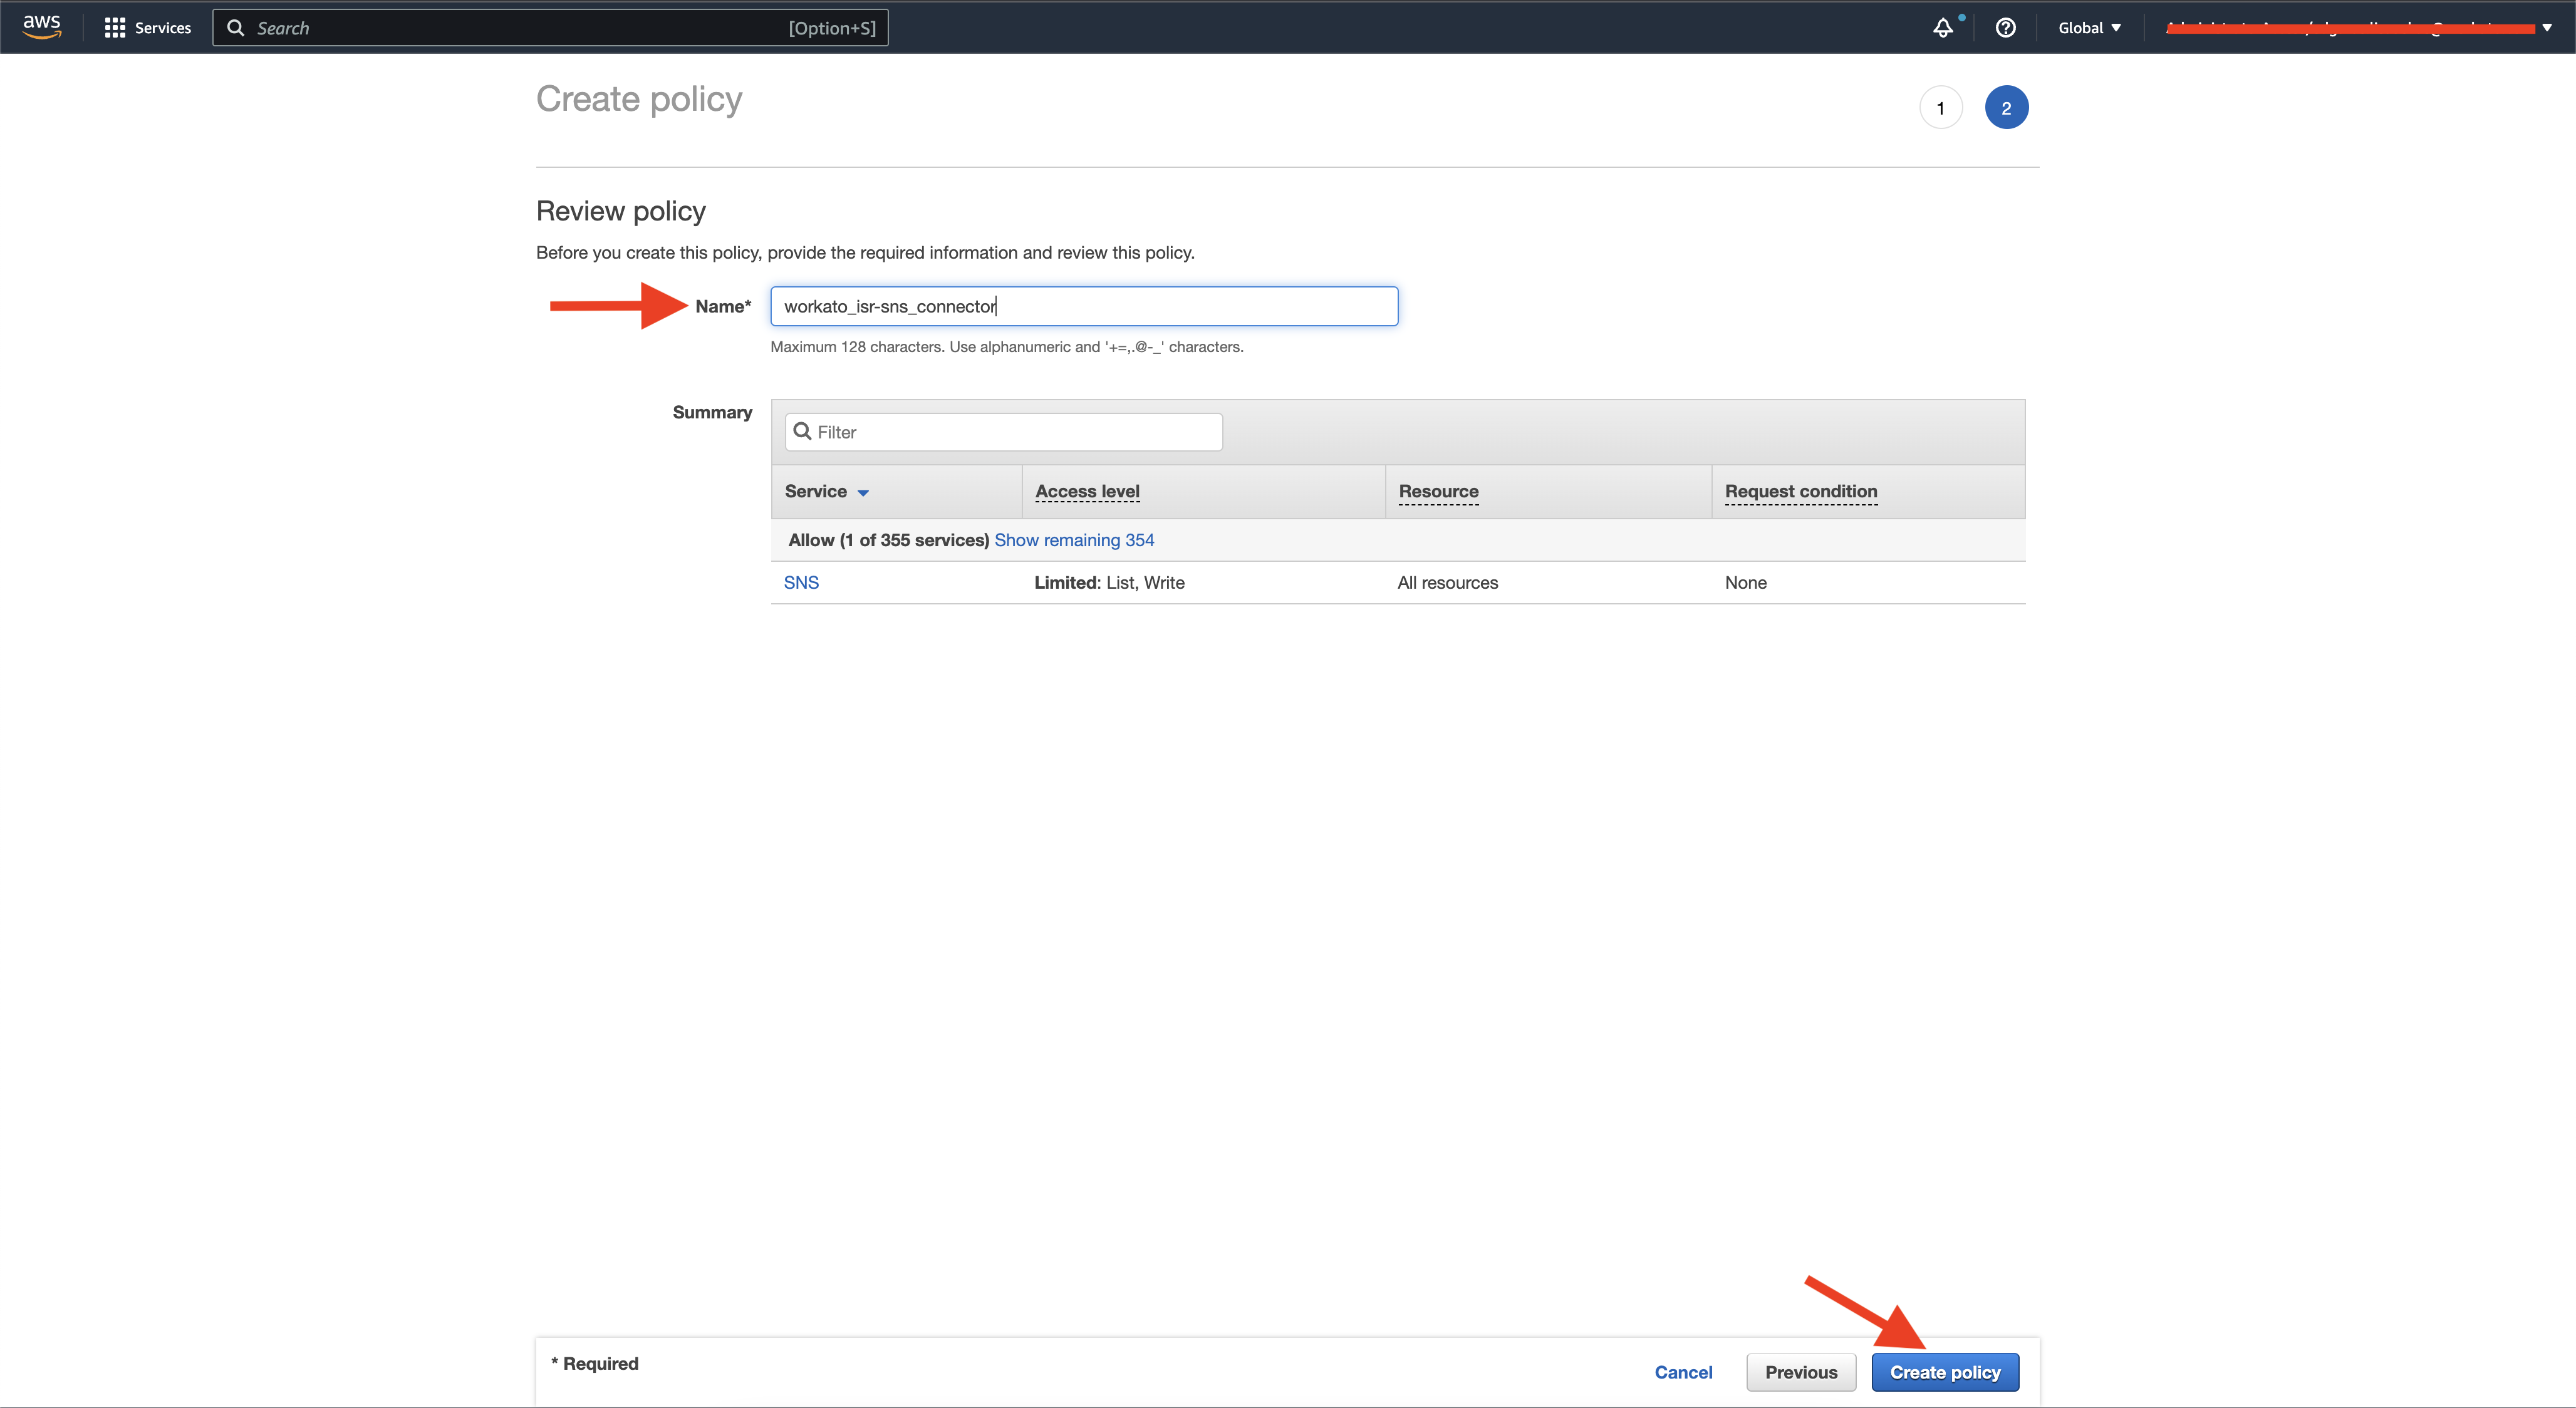Click step 1 indicator tab

coord(1938,108)
